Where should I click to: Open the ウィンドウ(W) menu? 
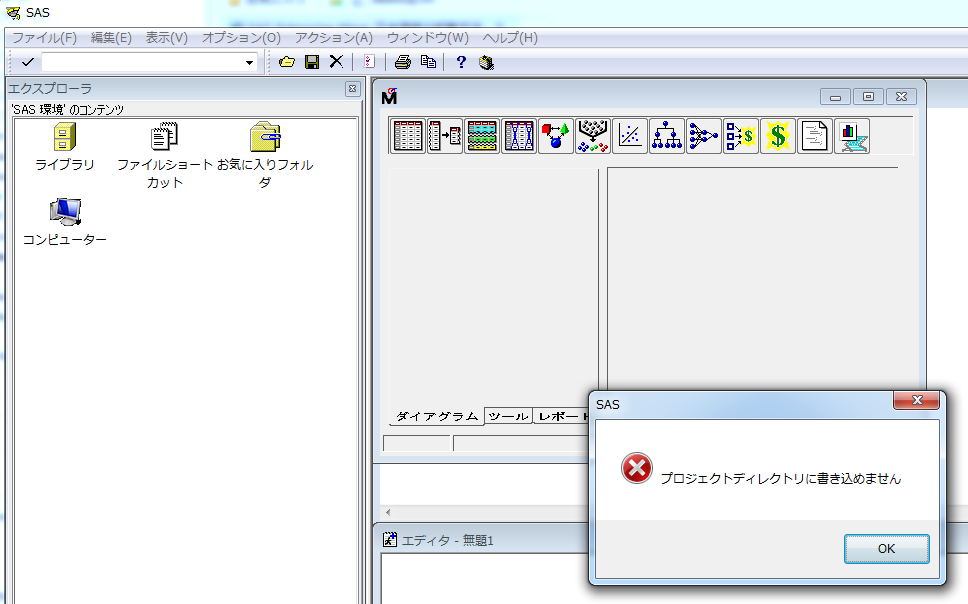(427, 38)
